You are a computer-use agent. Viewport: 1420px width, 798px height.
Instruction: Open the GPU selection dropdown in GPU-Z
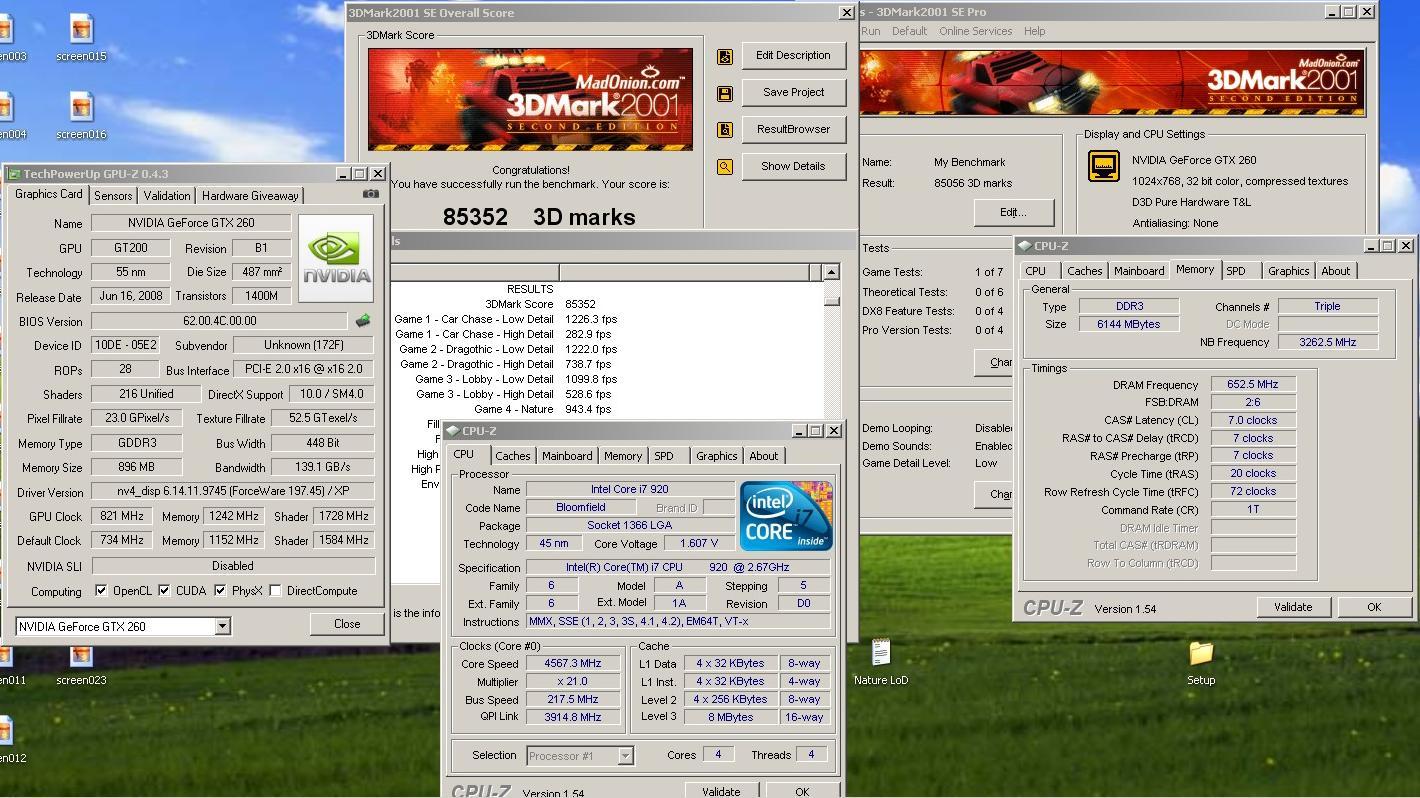point(223,627)
